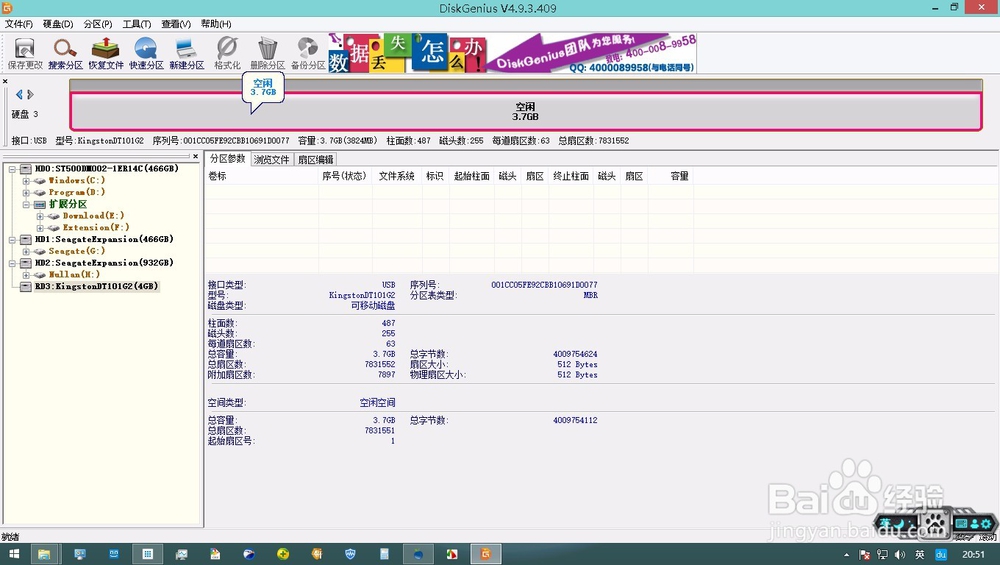Select Download(E:) partition in tree
The image size is (1000, 565).
pyautogui.click(x=93, y=216)
